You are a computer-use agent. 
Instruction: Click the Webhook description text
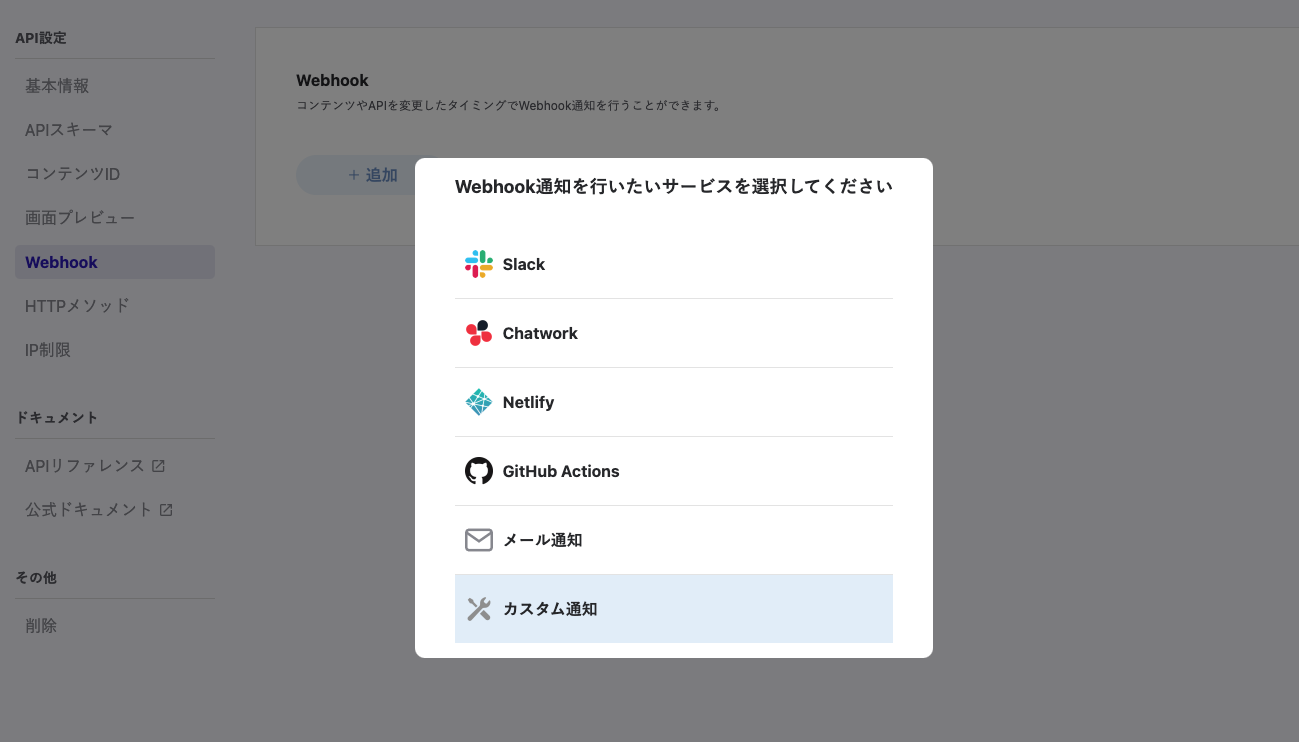509,105
